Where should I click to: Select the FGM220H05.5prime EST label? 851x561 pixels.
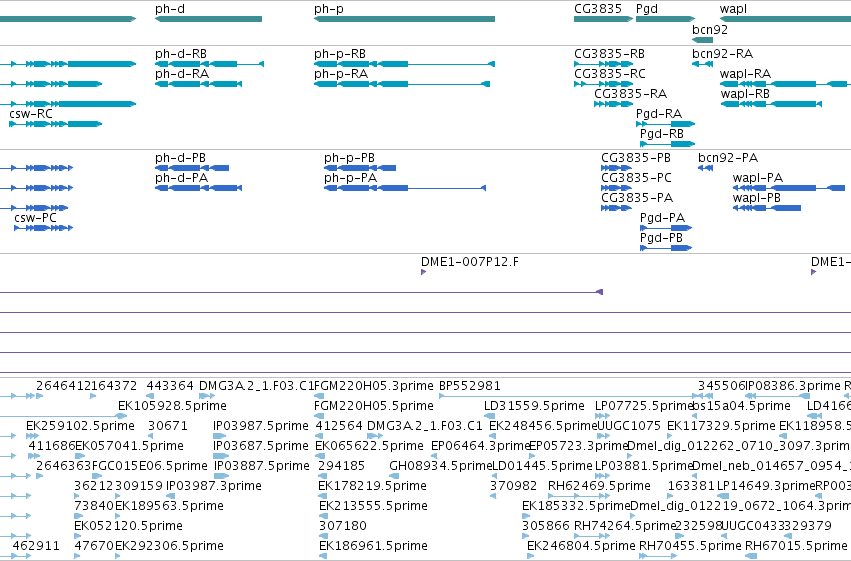[374, 406]
